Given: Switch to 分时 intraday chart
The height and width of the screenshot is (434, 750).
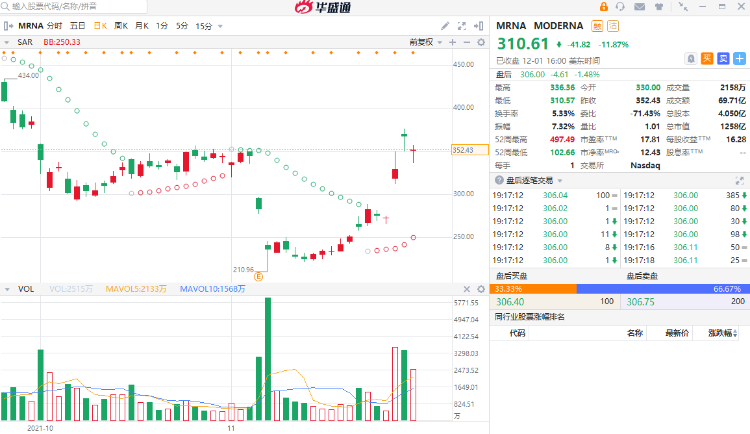Looking at the screenshot, I should (x=55, y=26).
